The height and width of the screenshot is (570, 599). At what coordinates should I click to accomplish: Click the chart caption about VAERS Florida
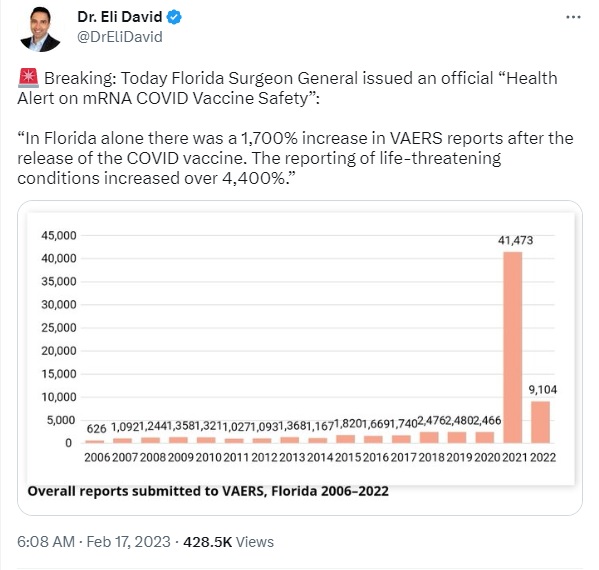click(208, 491)
